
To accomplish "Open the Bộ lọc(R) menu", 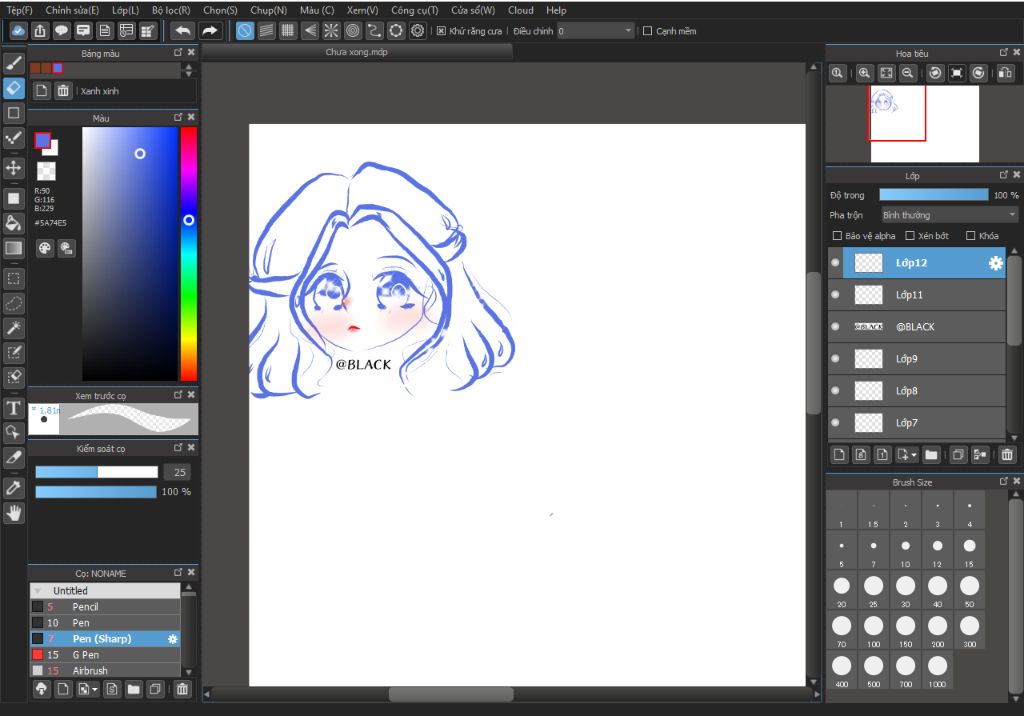I will 171,10.
